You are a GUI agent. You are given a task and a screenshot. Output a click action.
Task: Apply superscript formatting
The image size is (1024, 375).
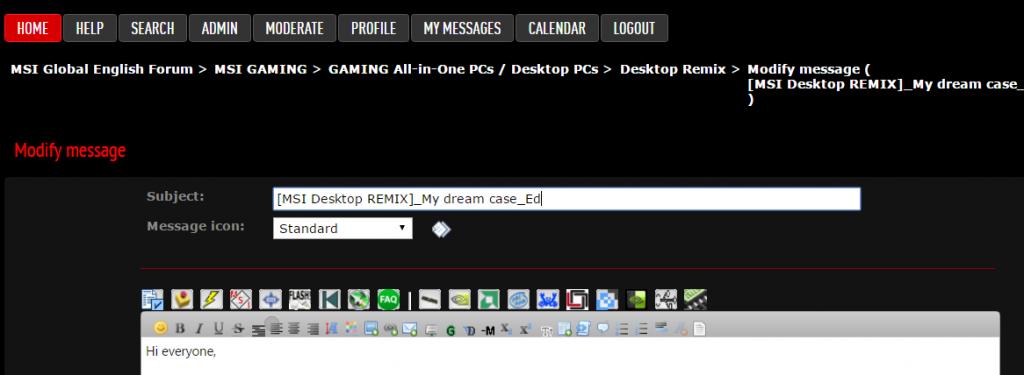click(525, 329)
